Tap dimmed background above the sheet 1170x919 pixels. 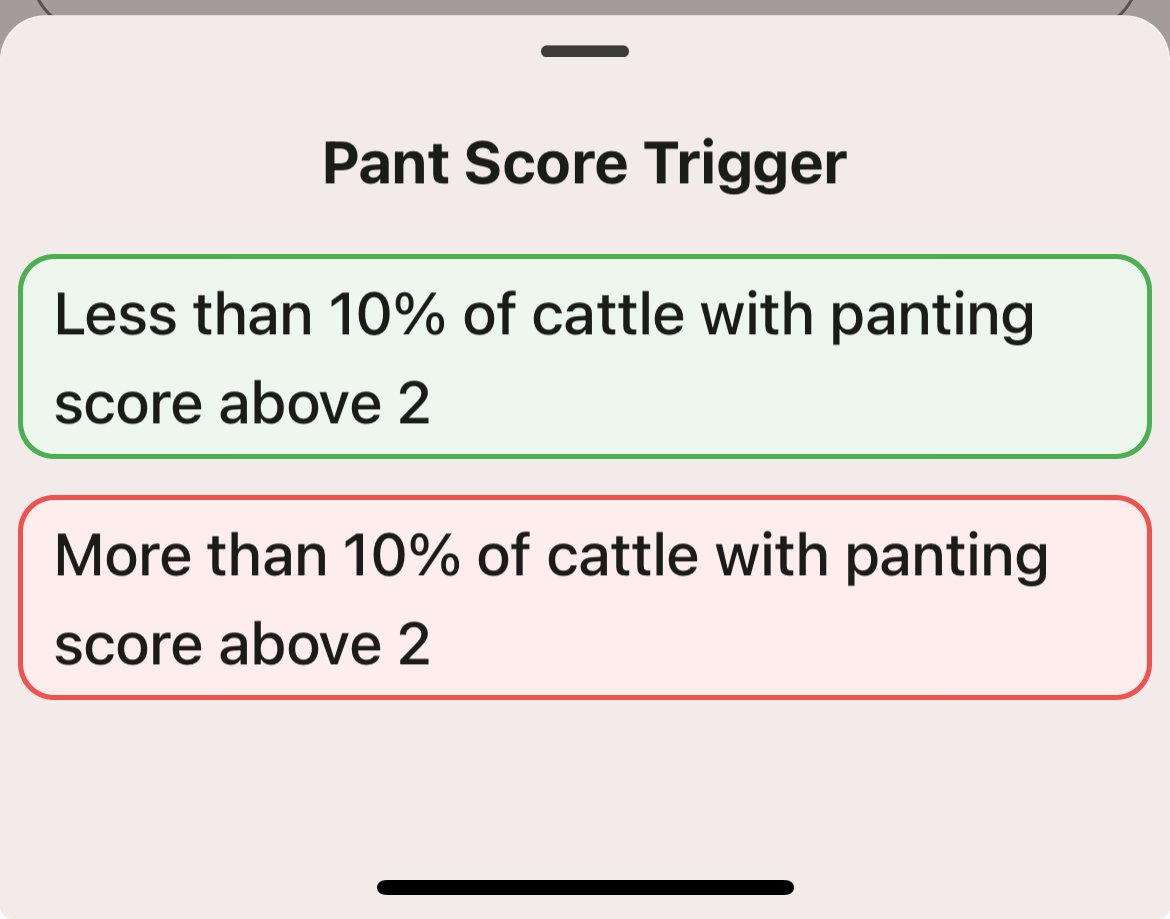585,6
